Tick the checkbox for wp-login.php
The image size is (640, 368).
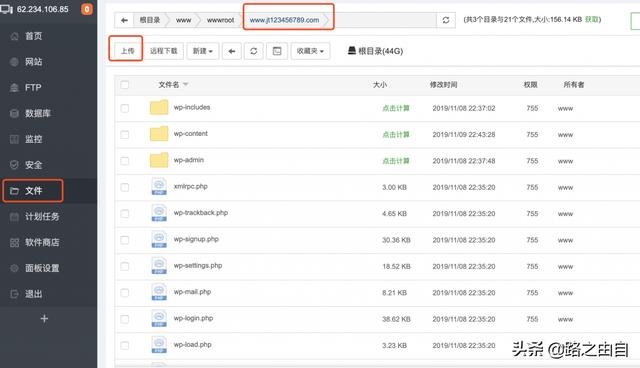click(124, 319)
